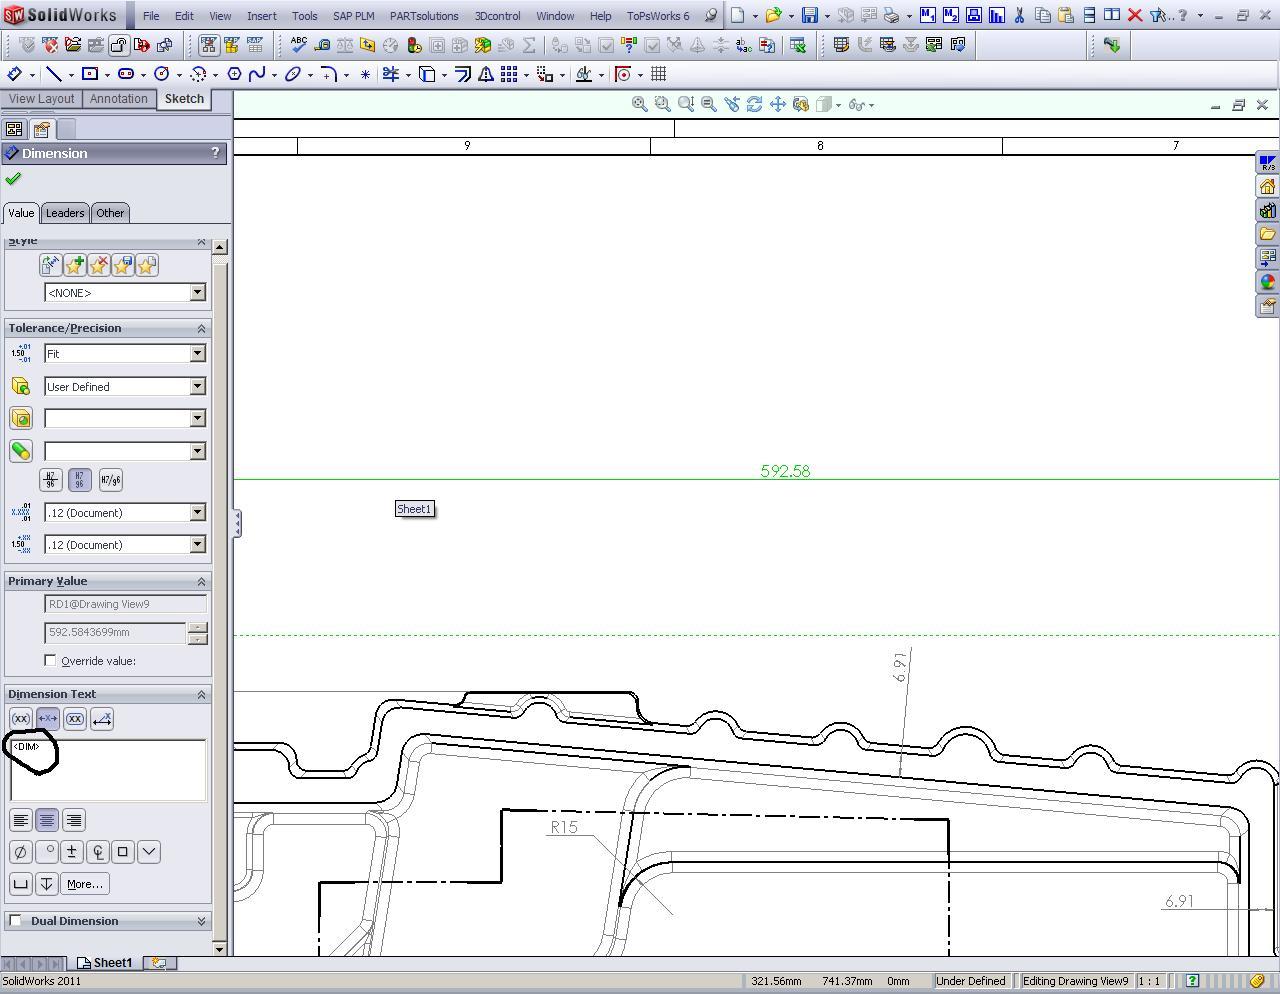The height and width of the screenshot is (994, 1280).
Task: Switch to the View Layout tab
Action: pos(42,99)
